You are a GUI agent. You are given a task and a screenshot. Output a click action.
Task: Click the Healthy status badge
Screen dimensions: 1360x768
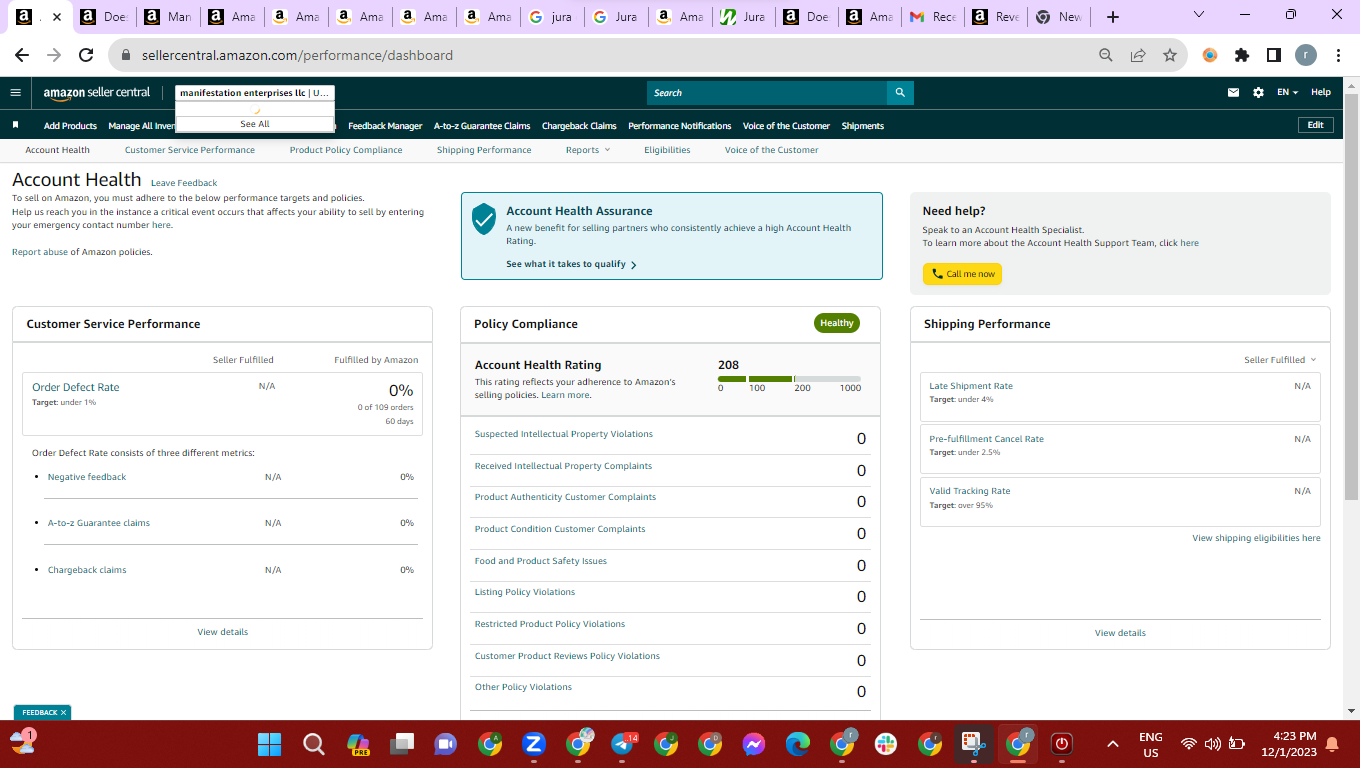pos(837,323)
